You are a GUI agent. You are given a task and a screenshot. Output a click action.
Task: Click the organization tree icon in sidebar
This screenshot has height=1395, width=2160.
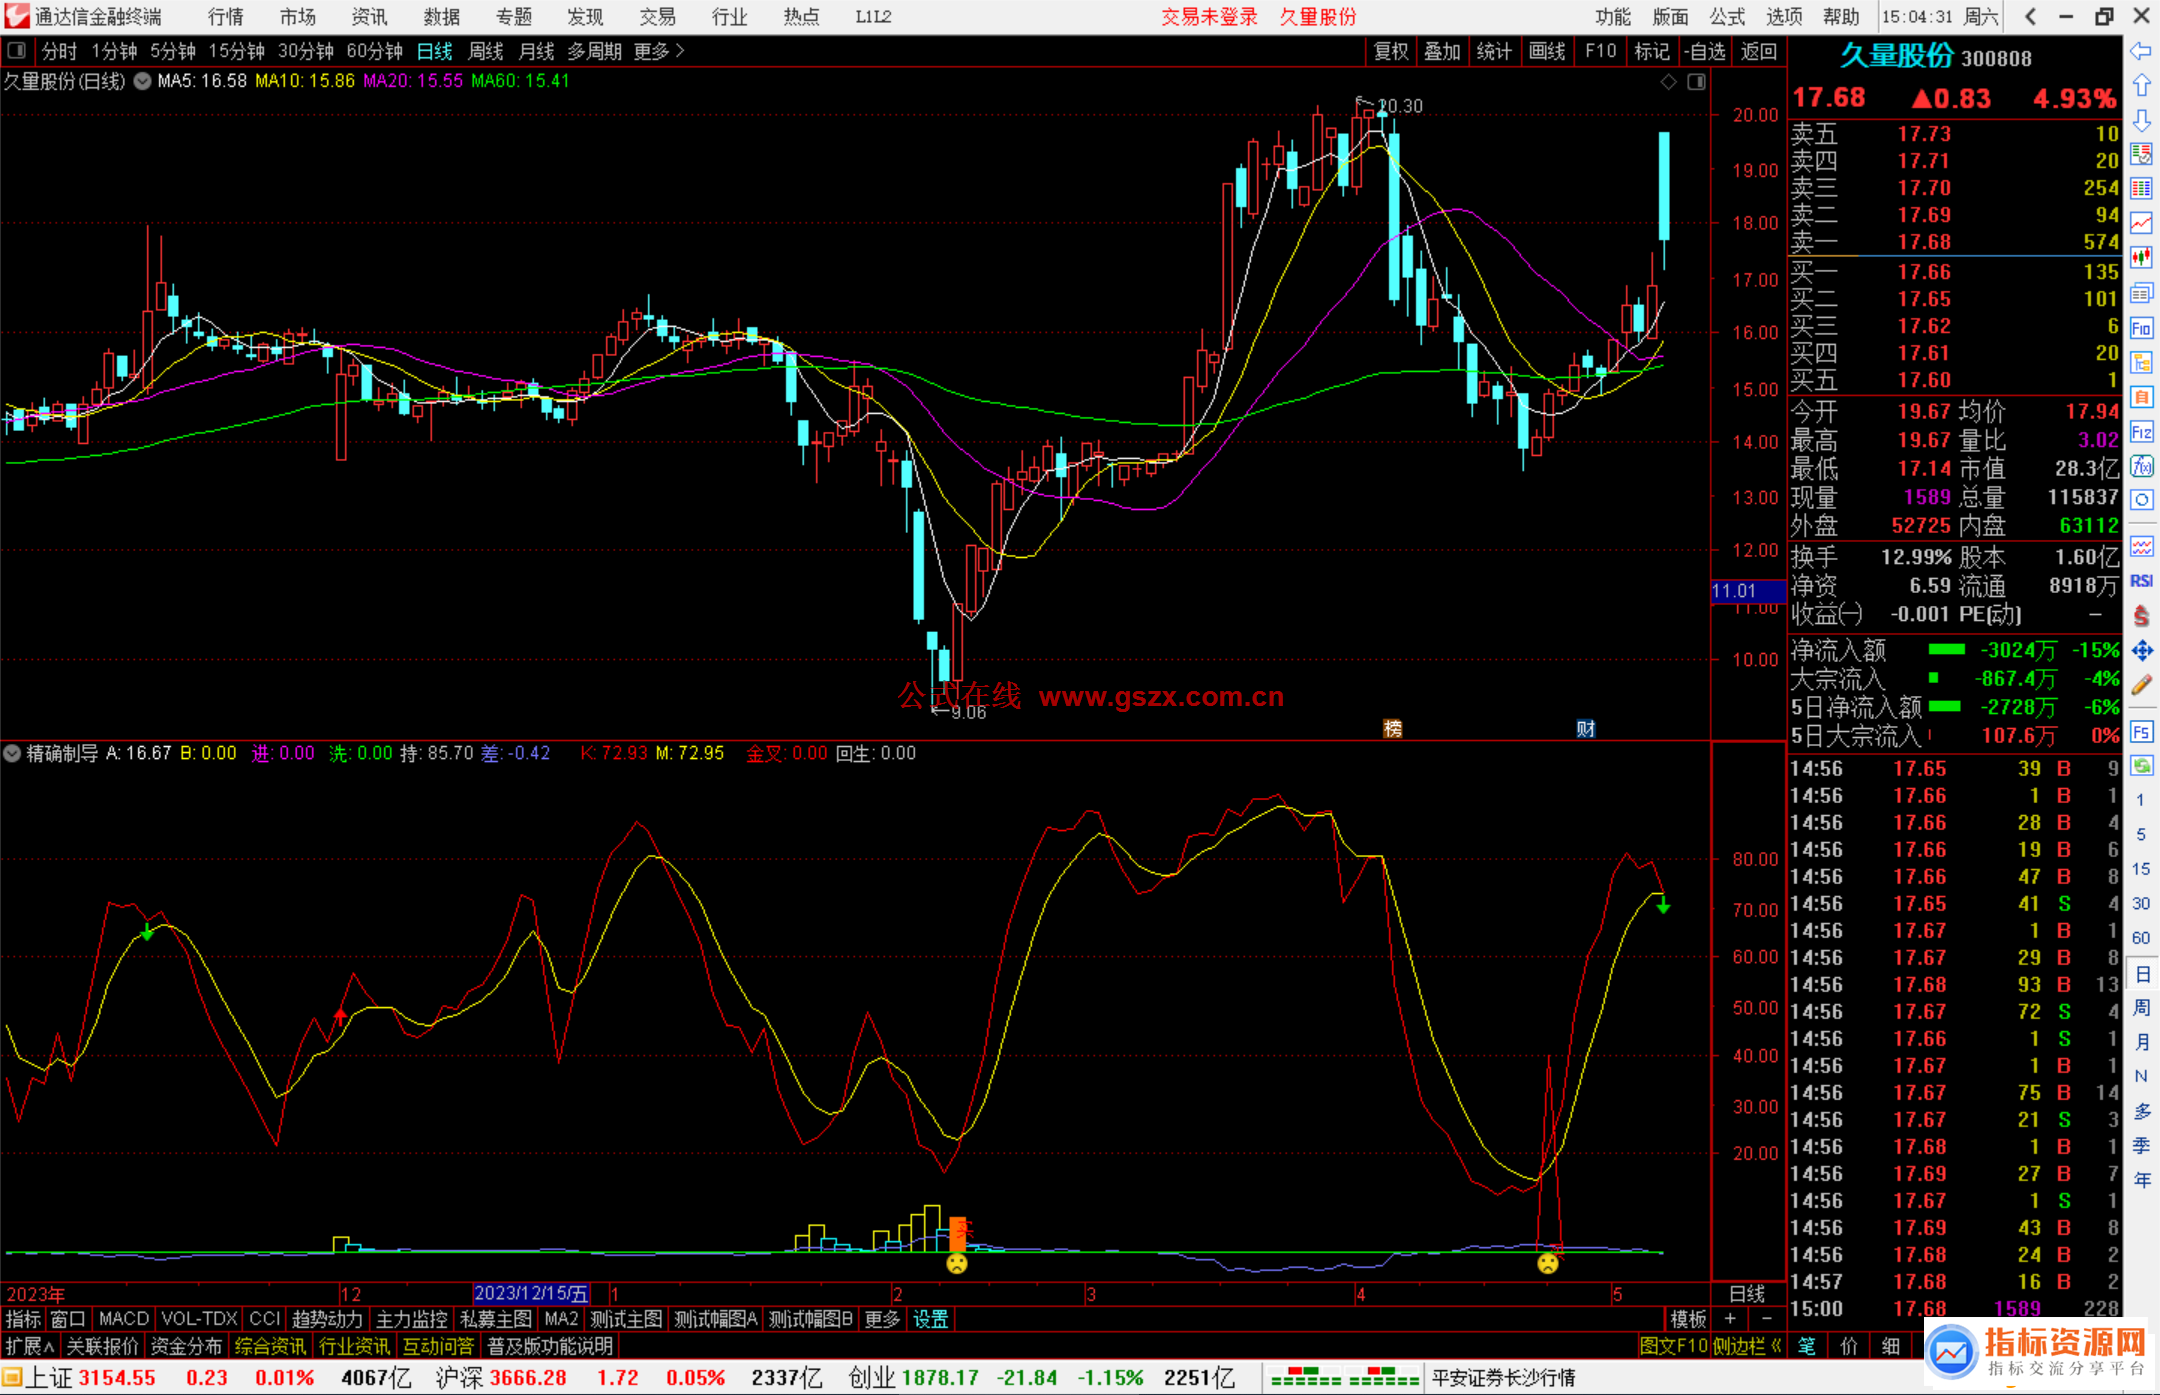click(2141, 362)
